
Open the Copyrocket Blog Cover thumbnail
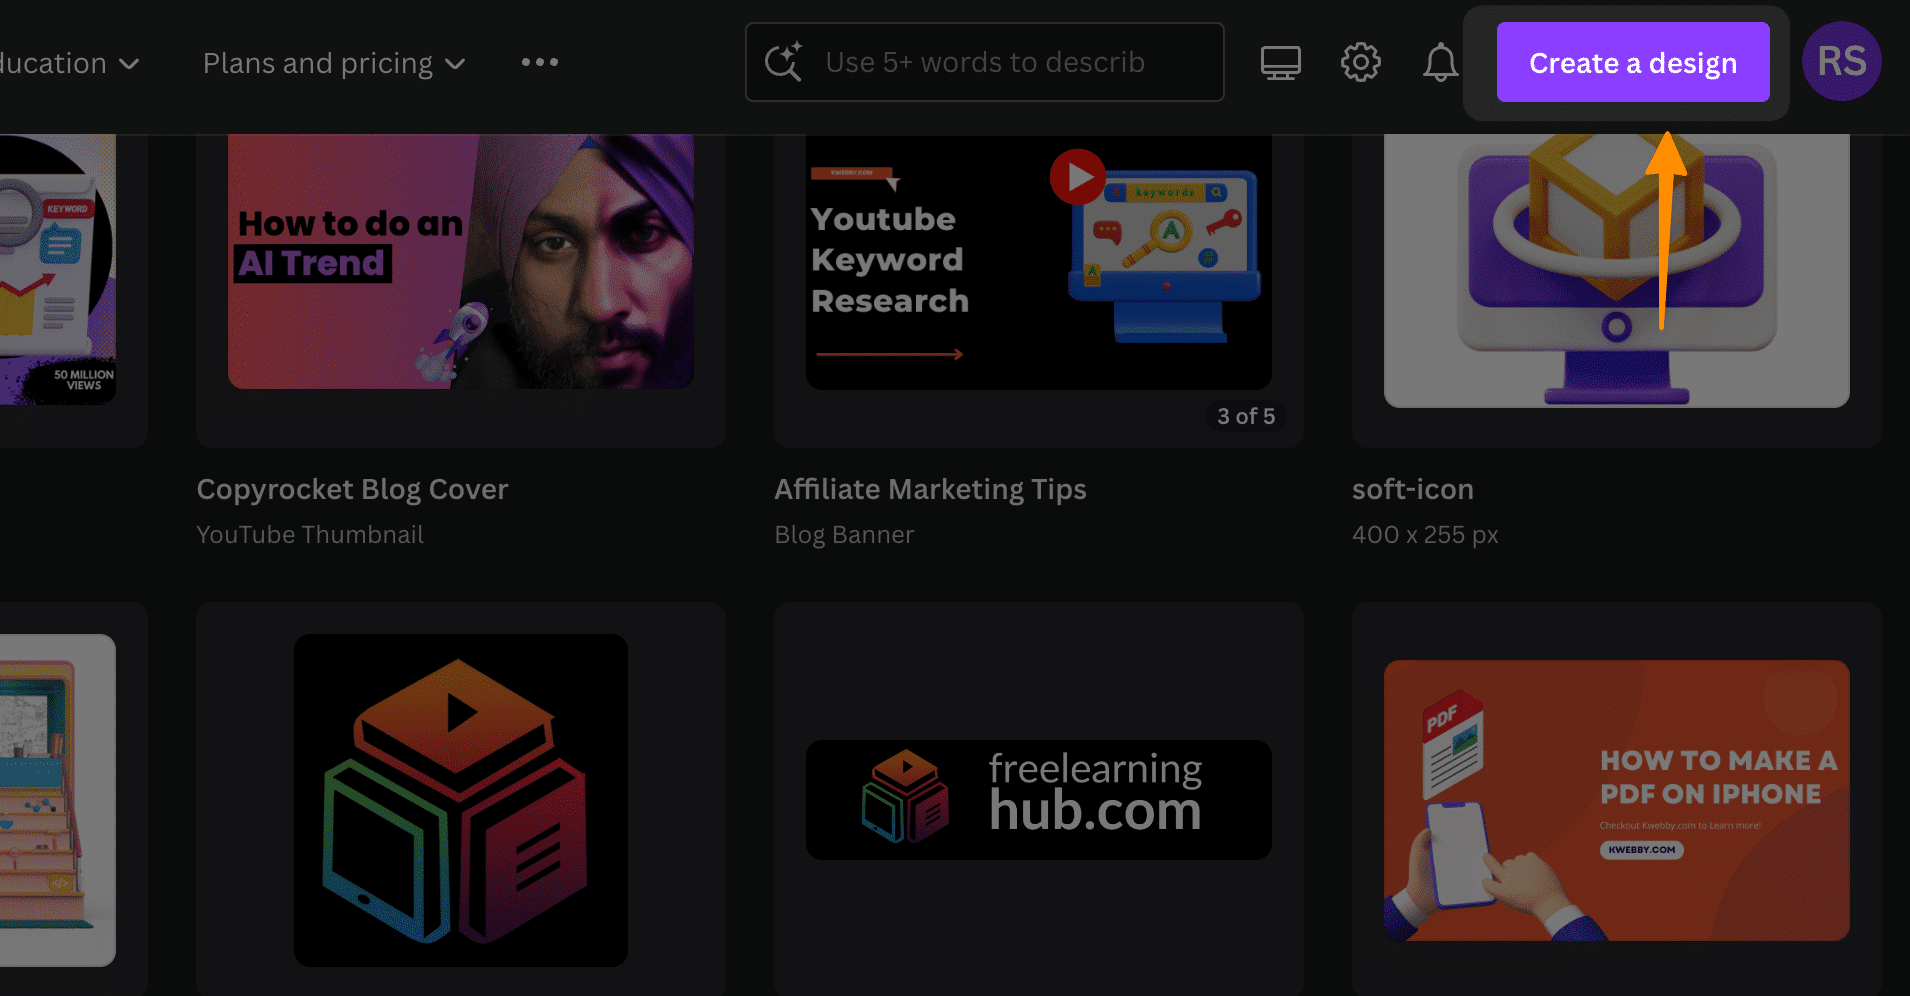(x=461, y=262)
